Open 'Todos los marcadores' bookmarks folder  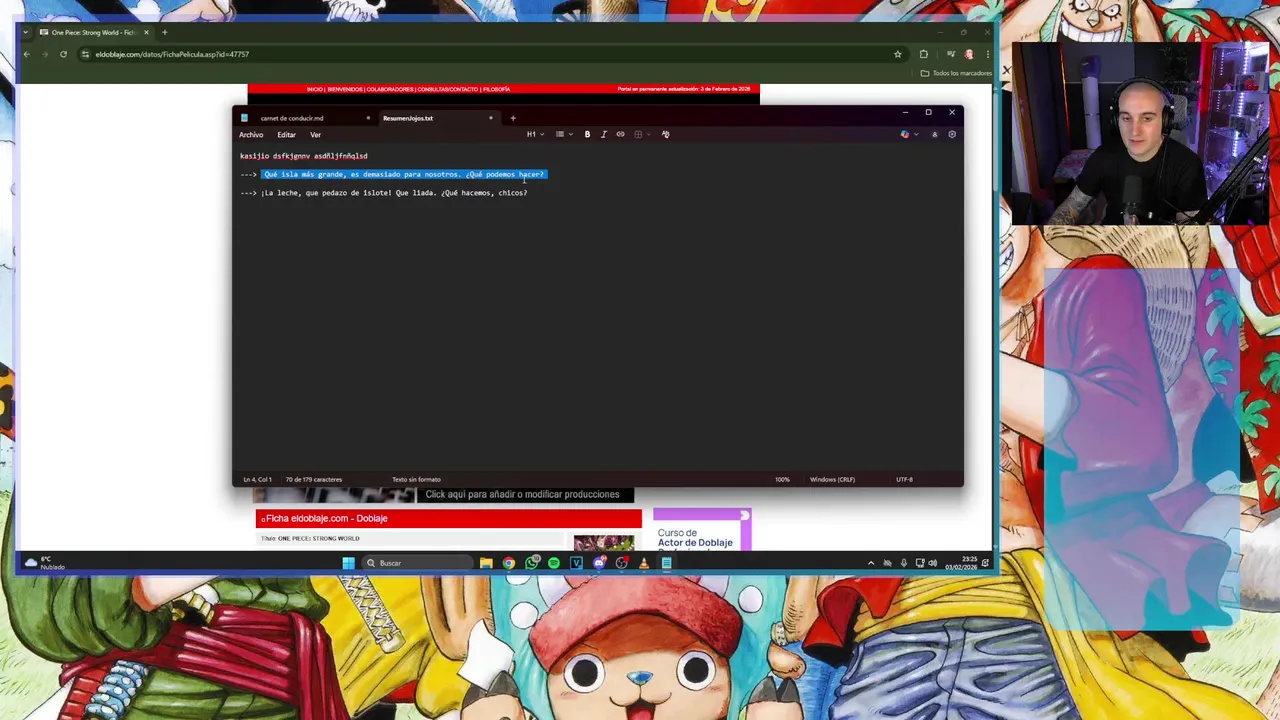957,73
